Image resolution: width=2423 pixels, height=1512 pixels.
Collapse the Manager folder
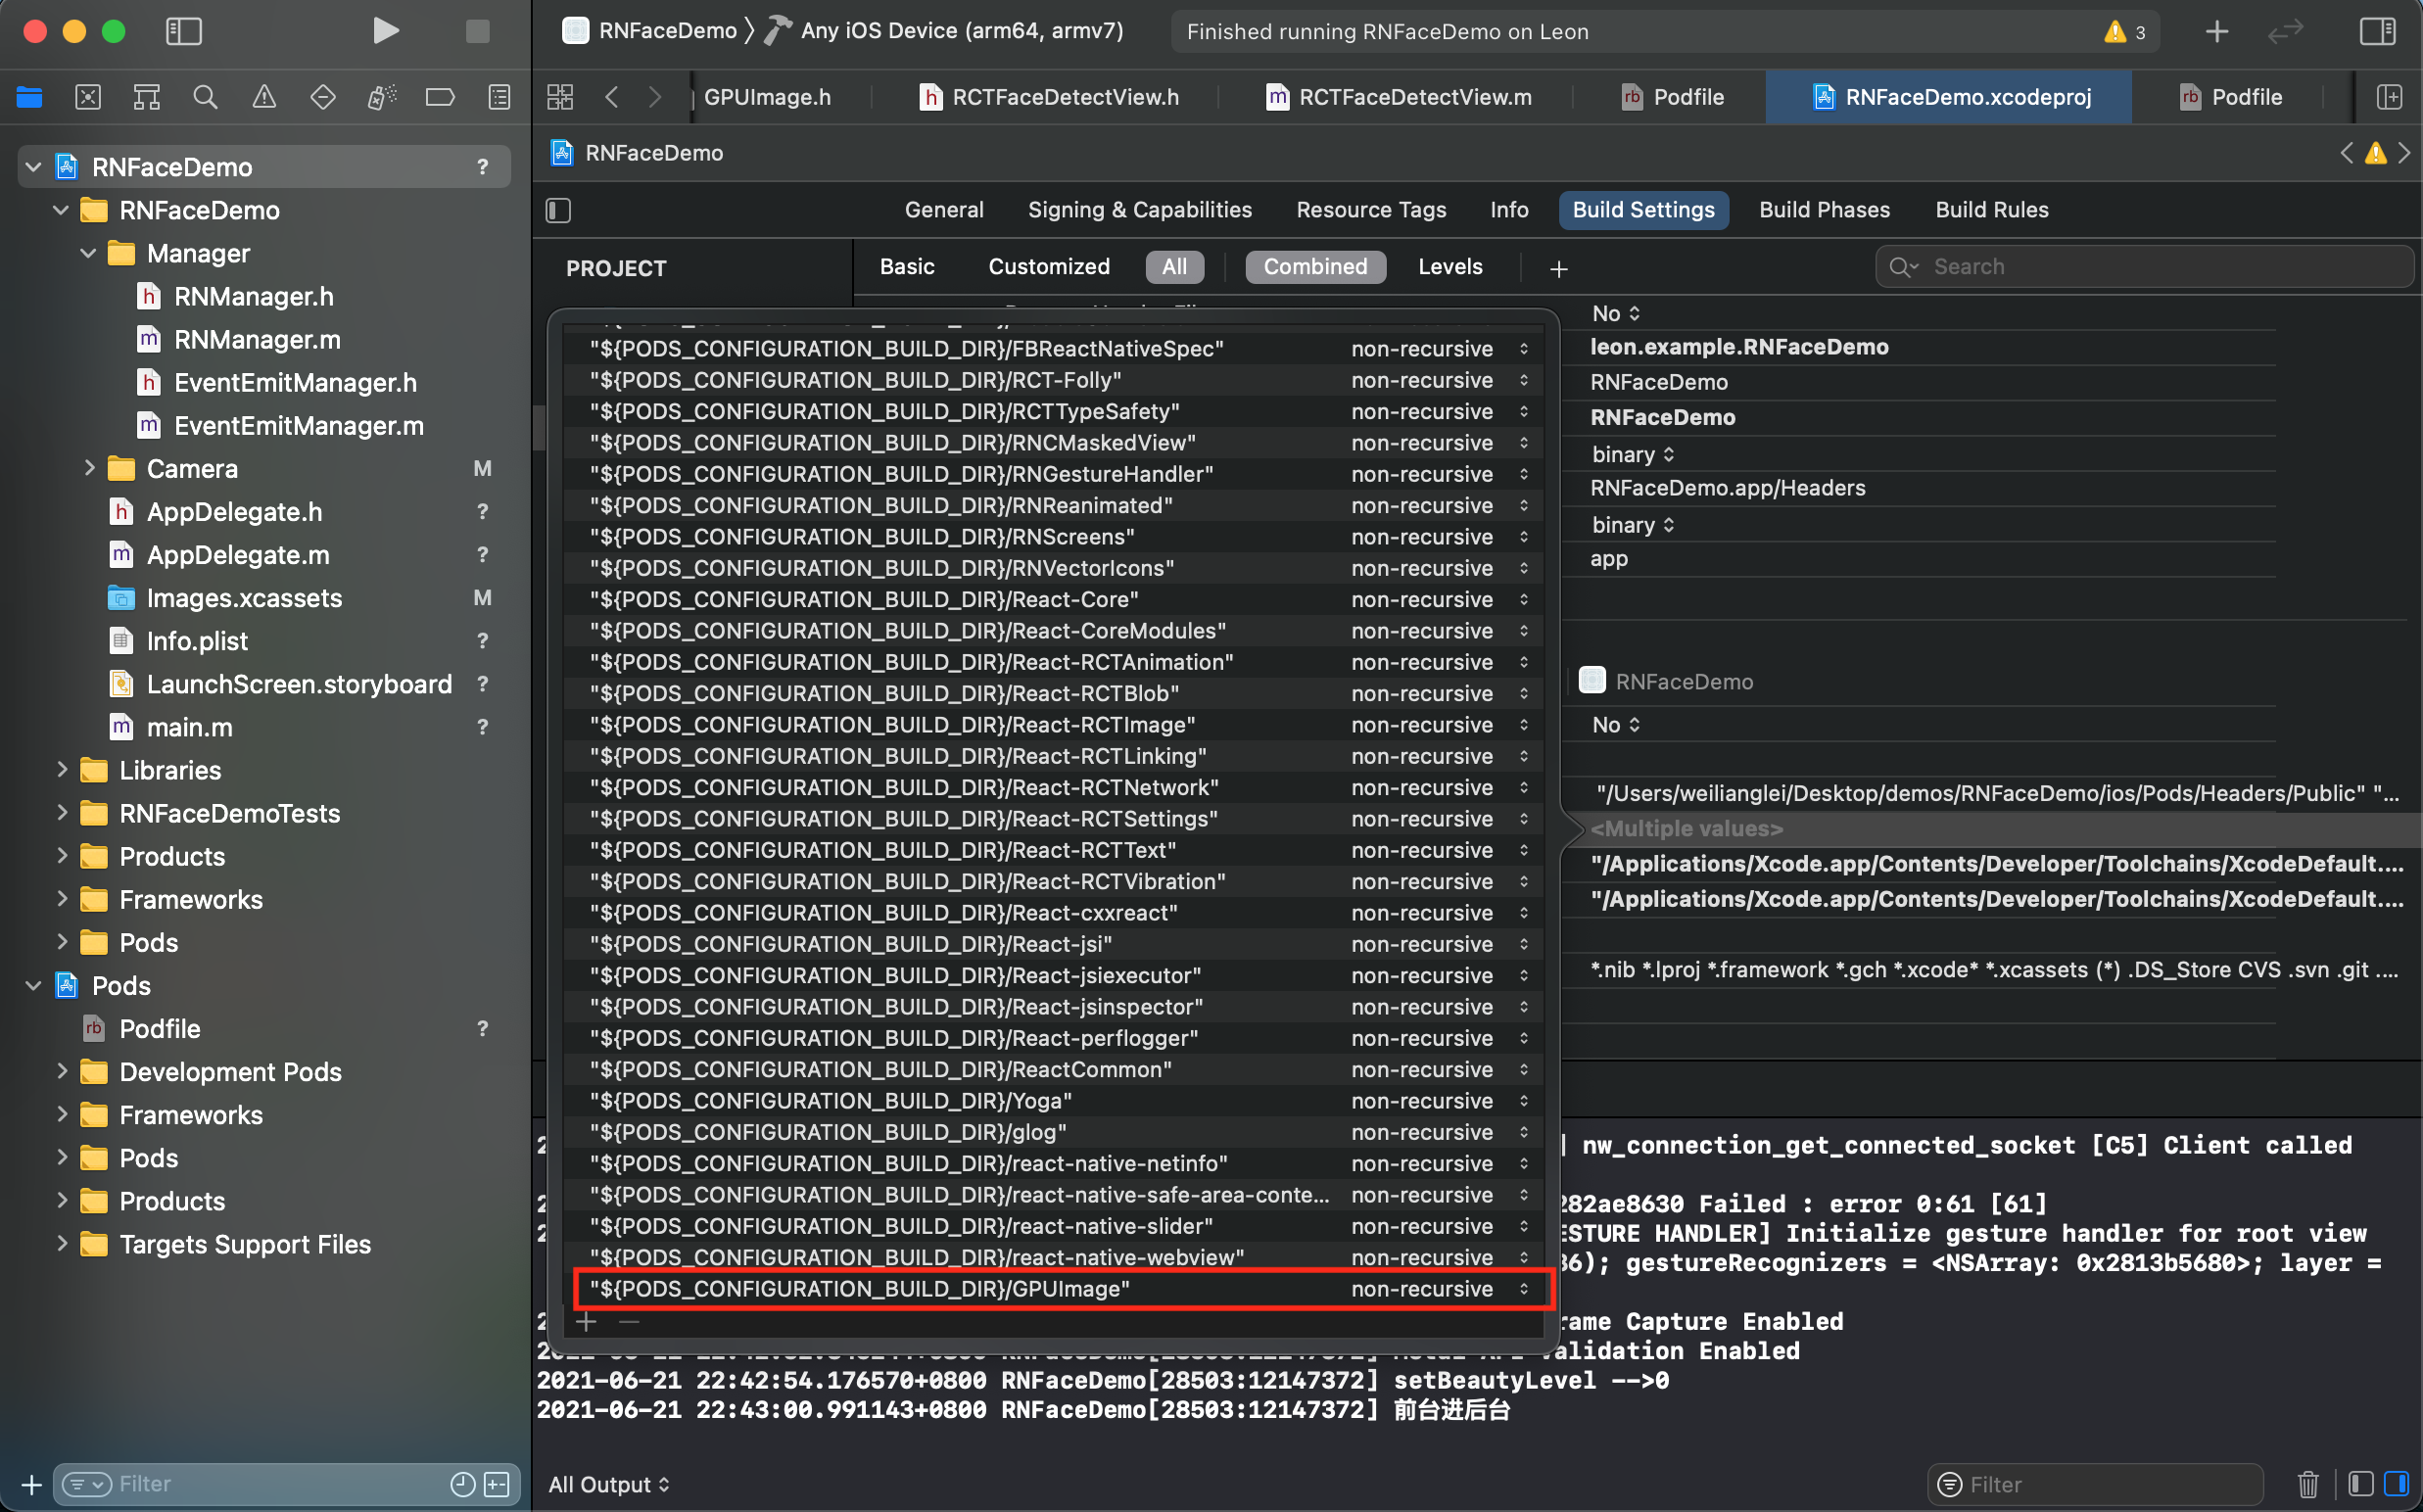[x=89, y=253]
